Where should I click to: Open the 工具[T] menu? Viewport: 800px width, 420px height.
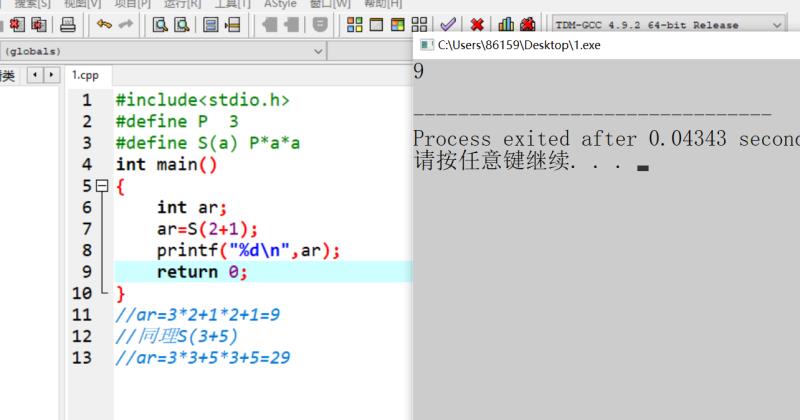[x=232, y=4]
